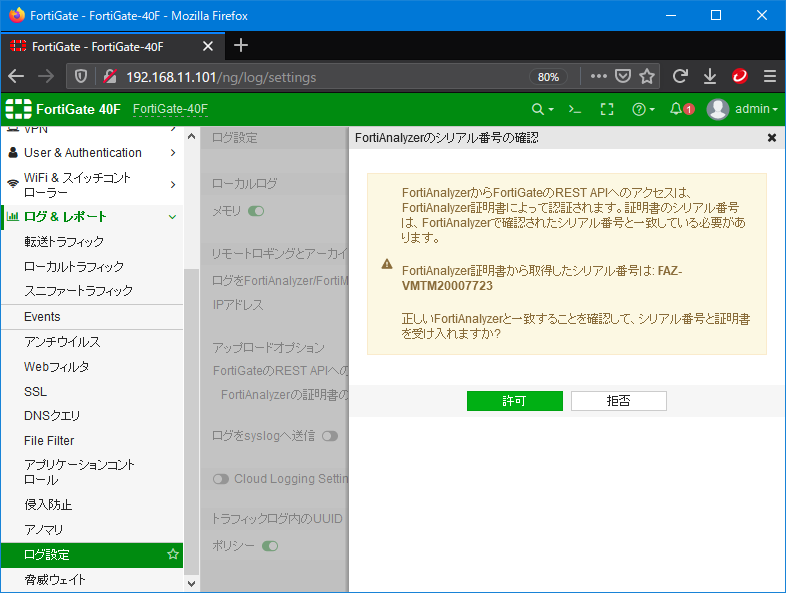
Task: Open tracking protection shield icon
Action: click(x=81, y=77)
